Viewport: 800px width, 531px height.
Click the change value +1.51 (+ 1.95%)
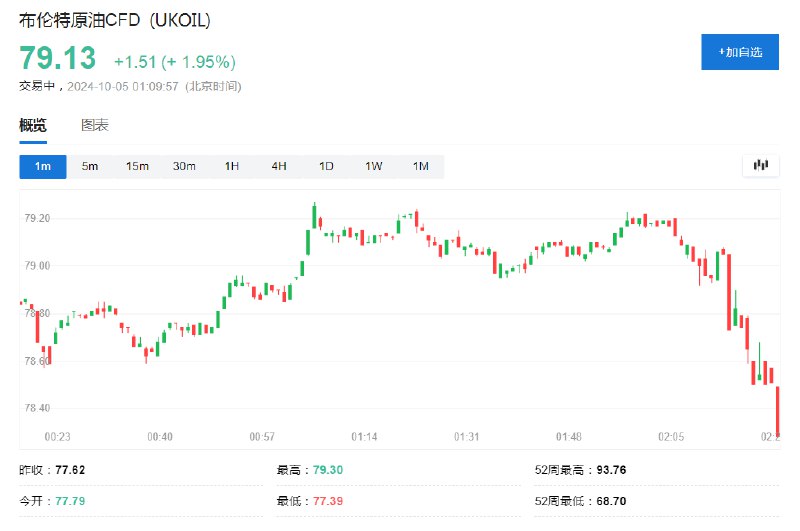click(174, 62)
